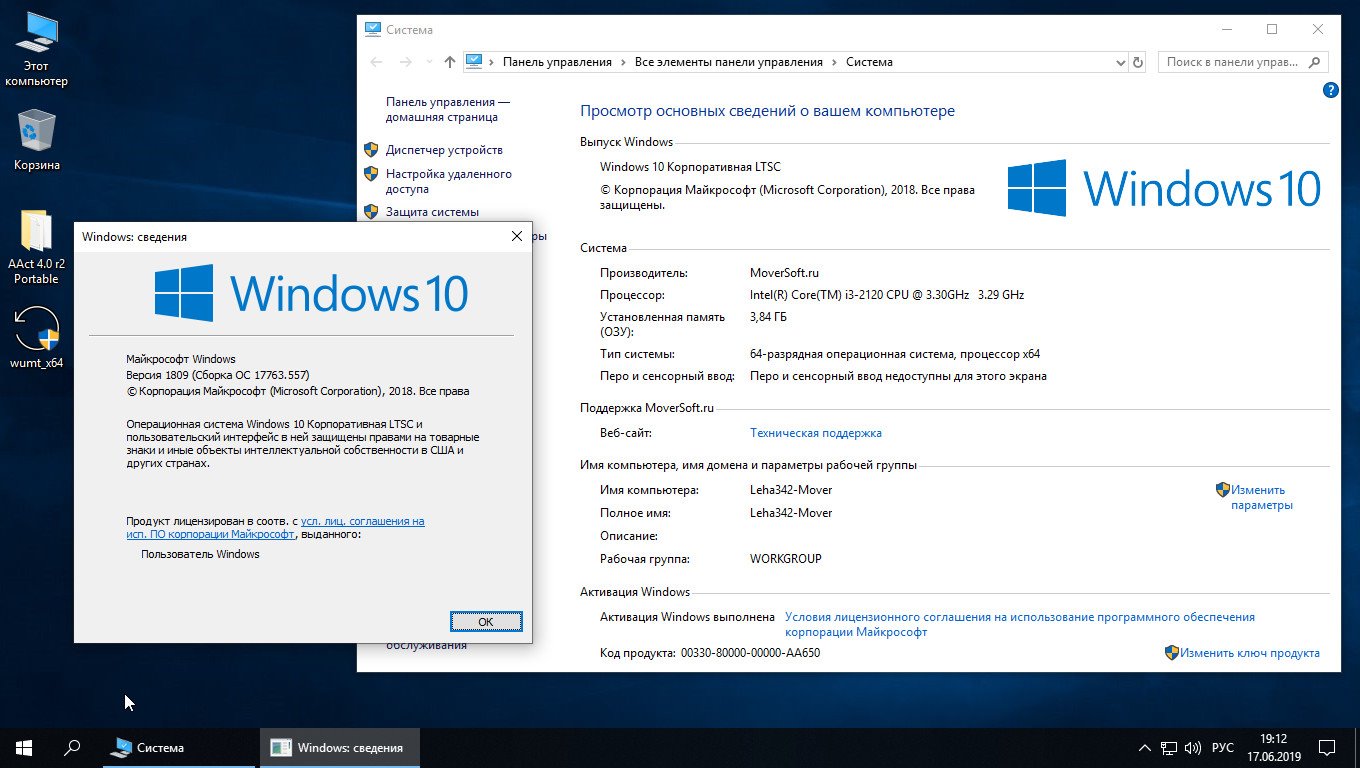Go back in the Система window

[376, 62]
